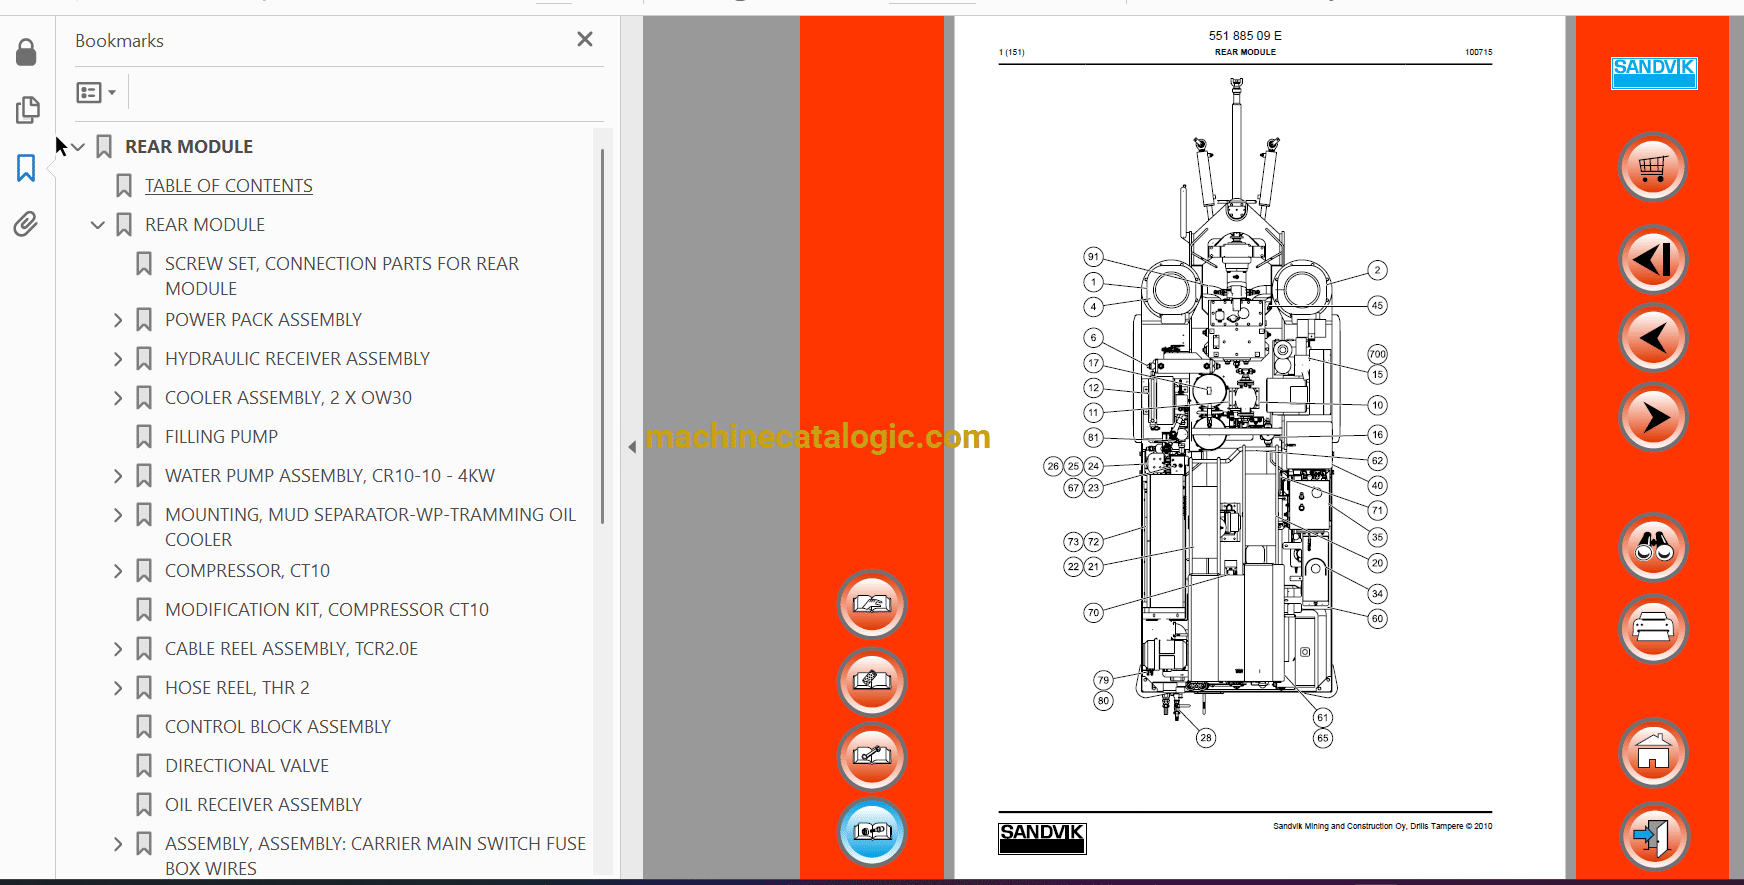
Task: Open the TABLE OF CONTENTS bookmark link
Action: 229,186
